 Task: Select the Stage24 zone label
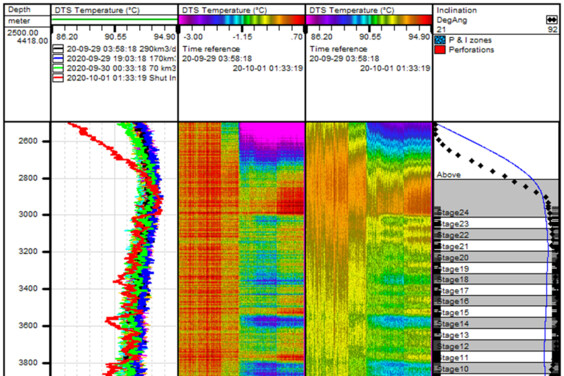point(452,212)
